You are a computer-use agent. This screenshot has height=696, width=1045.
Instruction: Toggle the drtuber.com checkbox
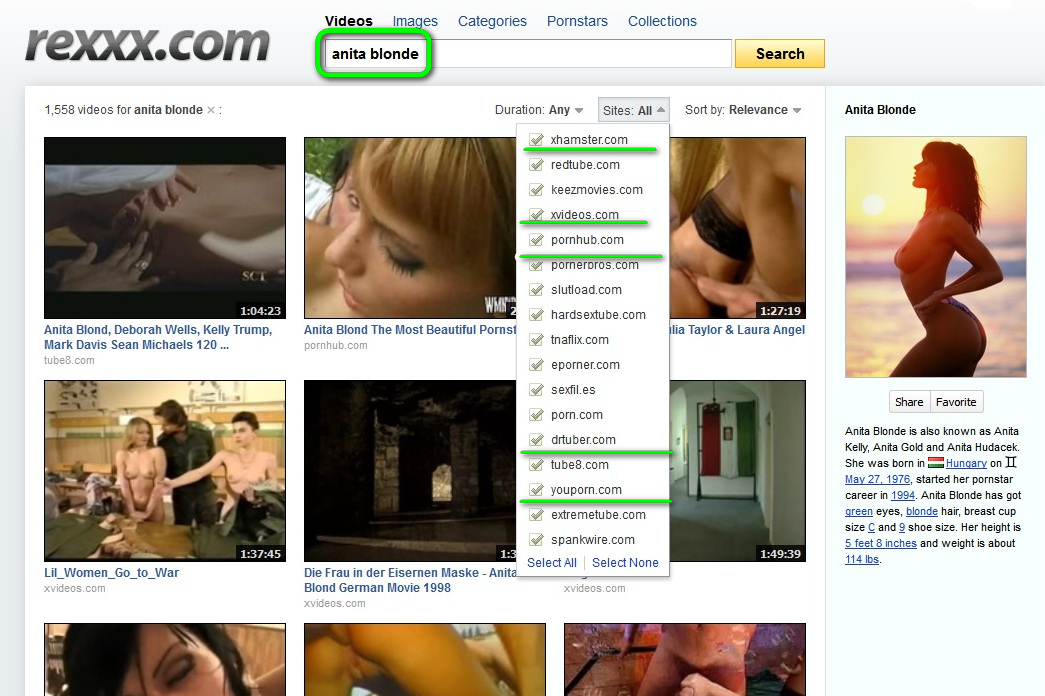point(536,439)
